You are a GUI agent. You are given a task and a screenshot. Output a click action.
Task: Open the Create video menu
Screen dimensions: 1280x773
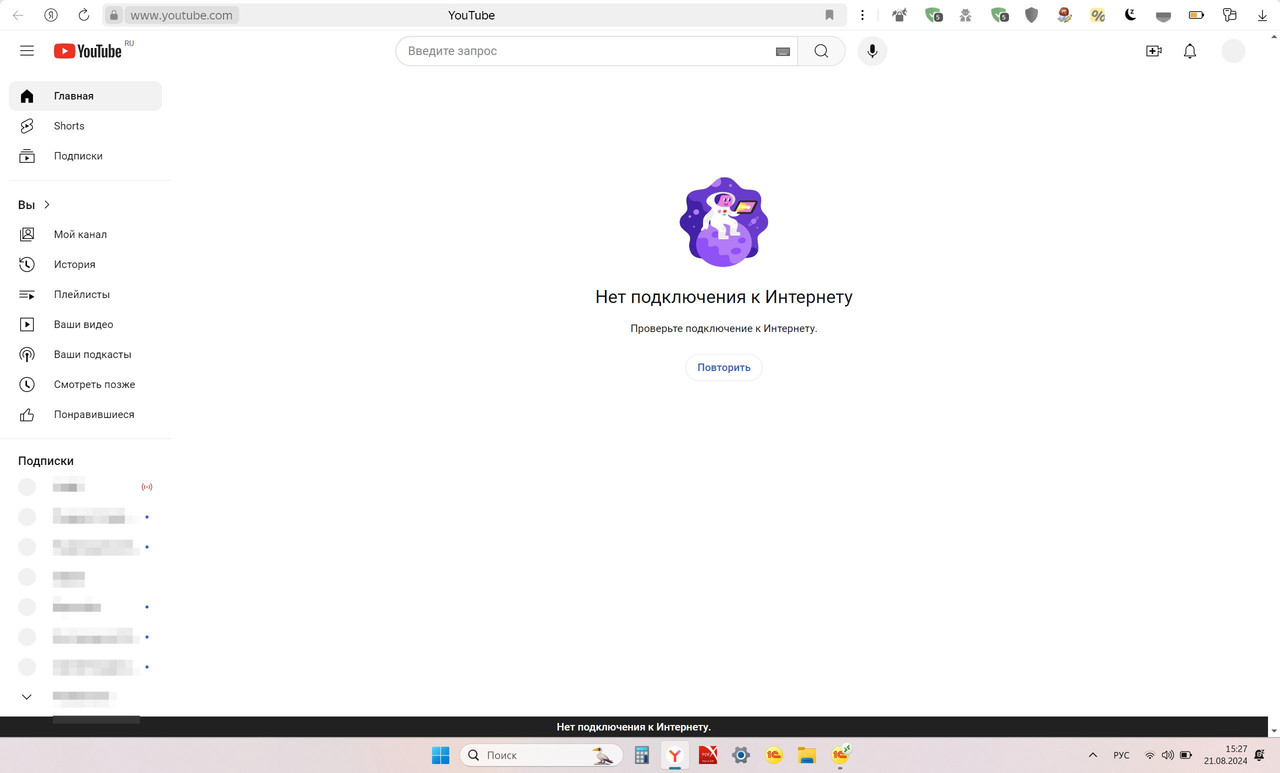1154,51
